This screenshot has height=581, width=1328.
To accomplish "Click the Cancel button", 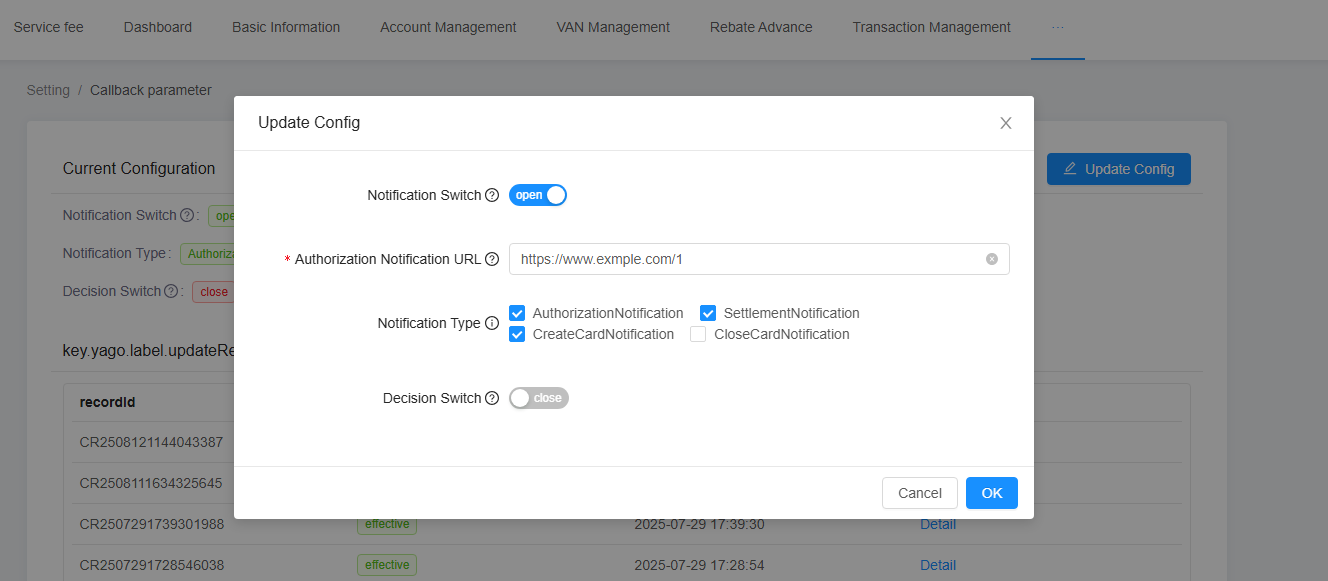I will 919,493.
